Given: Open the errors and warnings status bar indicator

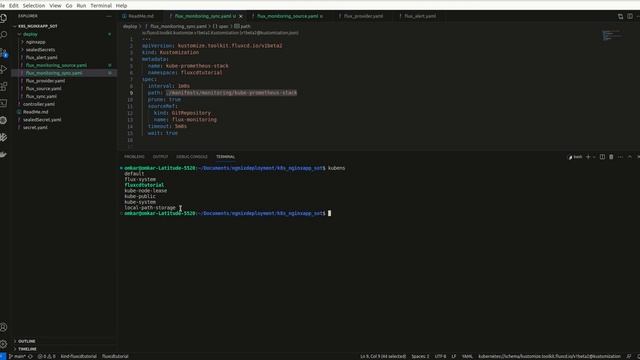Looking at the screenshot, I should click(x=47, y=356).
